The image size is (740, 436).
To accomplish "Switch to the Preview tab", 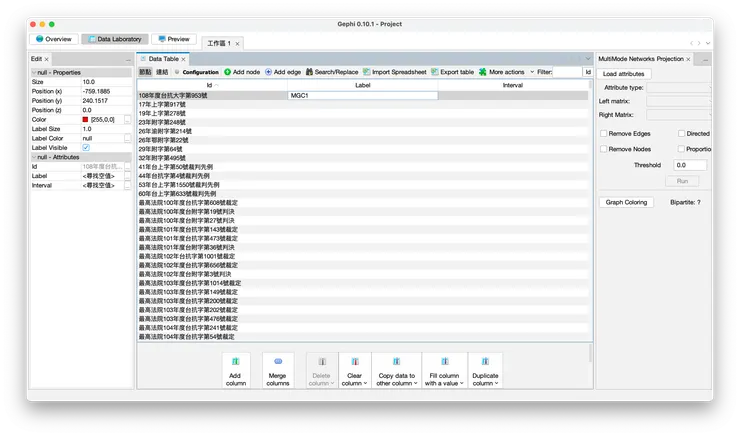I will pos(174,39).
